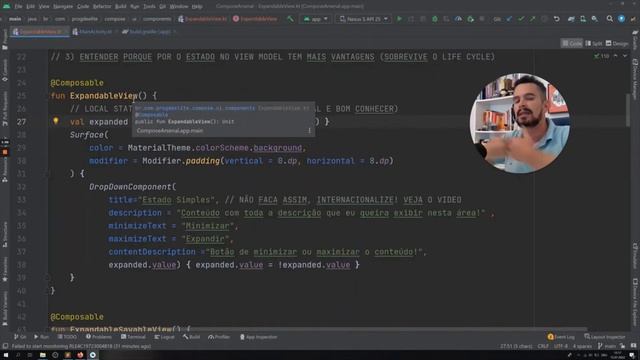Open the Build menu
Viewport: 640px width, 360px height.
coord(120,7)
